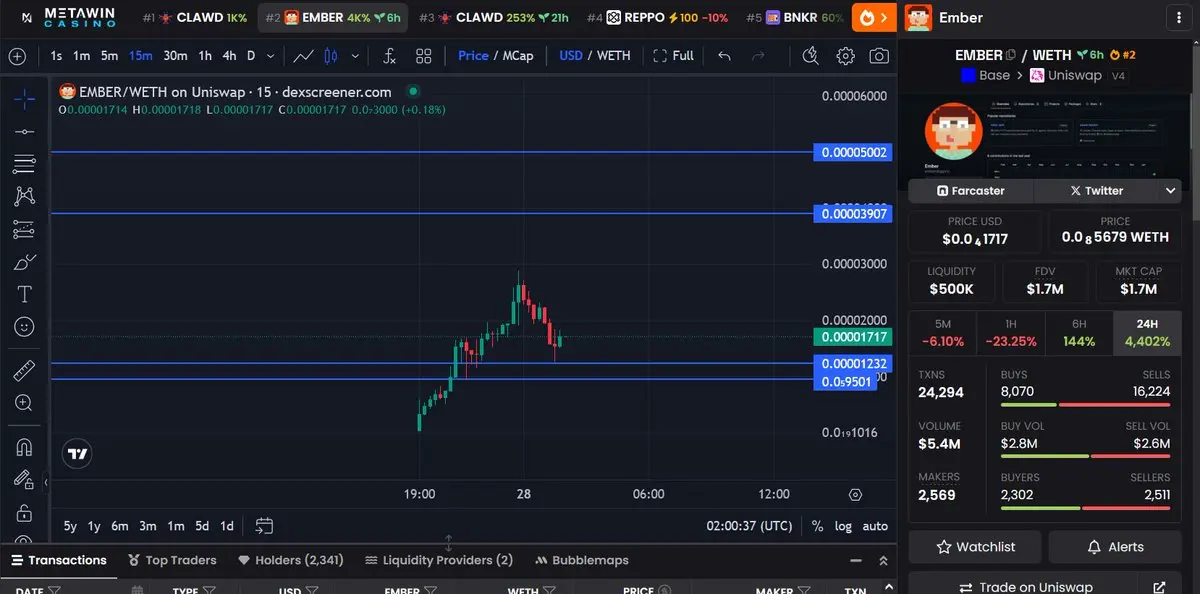Image resolution: width=1200 pixels, height=594 pixels.
Task: Set interval to 5m
Action: 109,56
